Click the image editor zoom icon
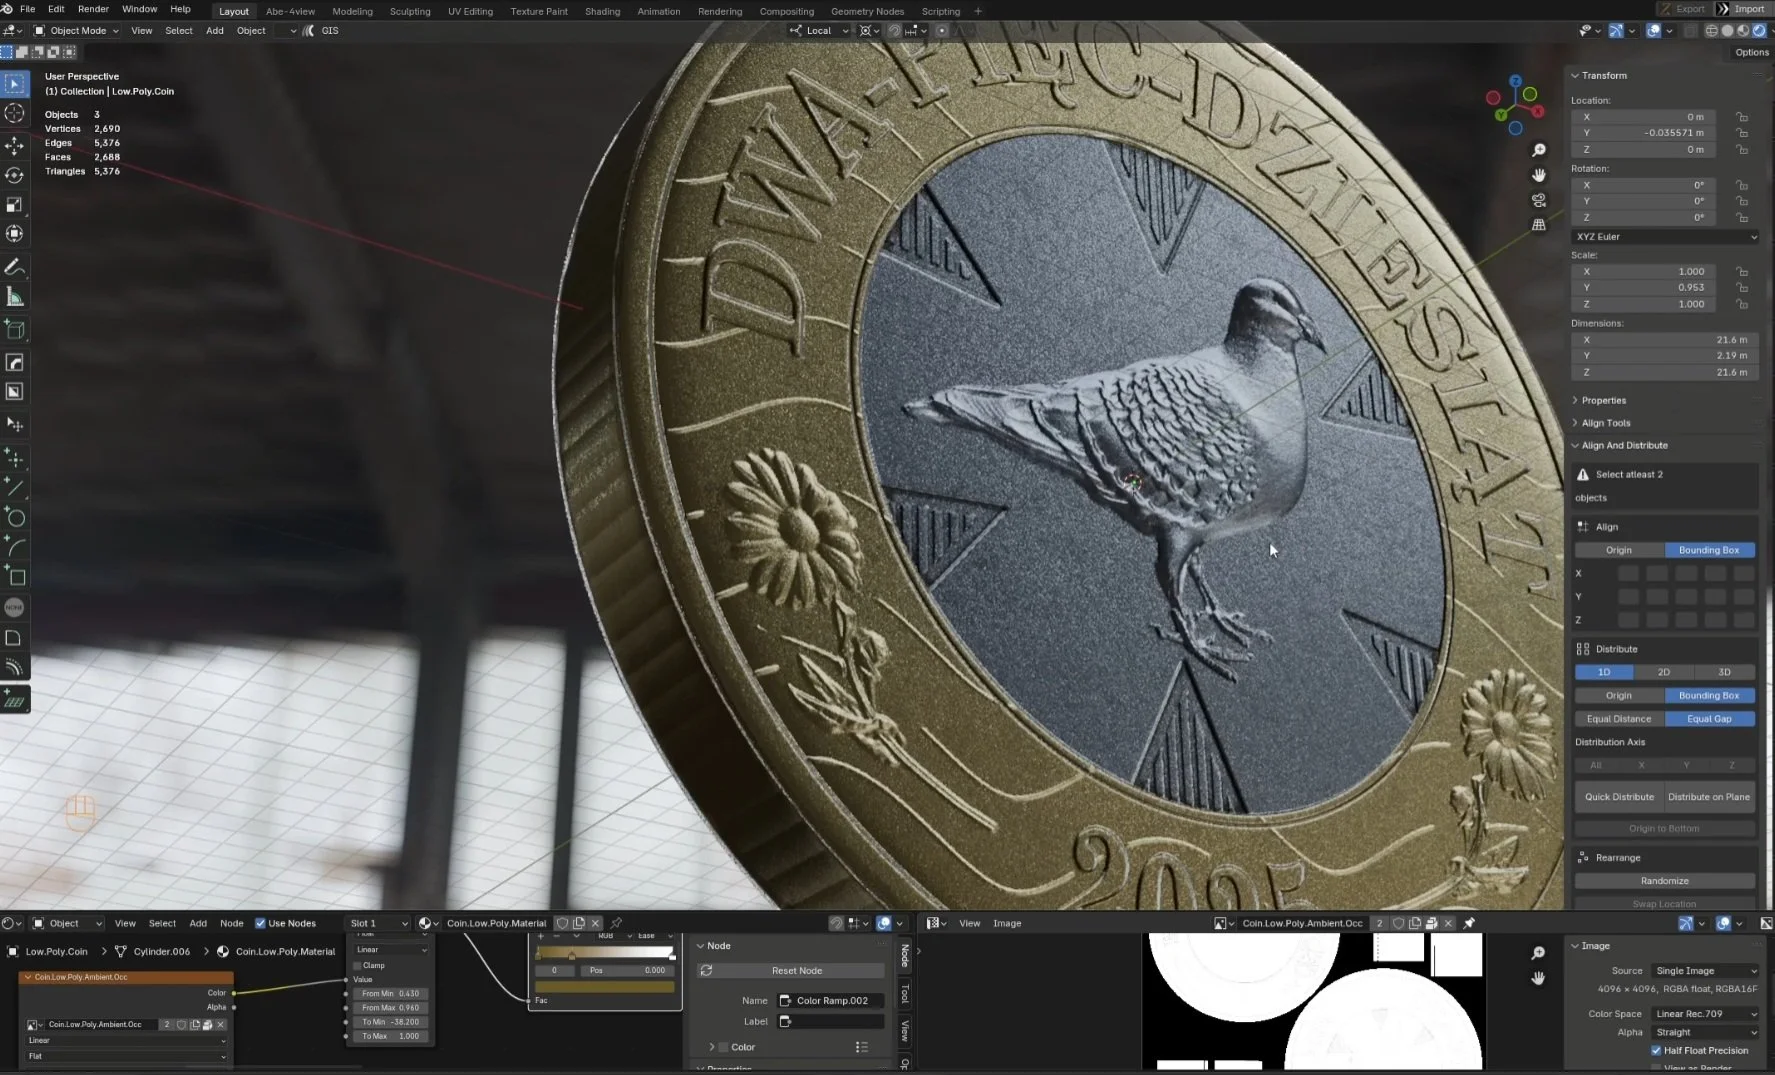This screenshot has height=1075, width=1775. 1538,953
